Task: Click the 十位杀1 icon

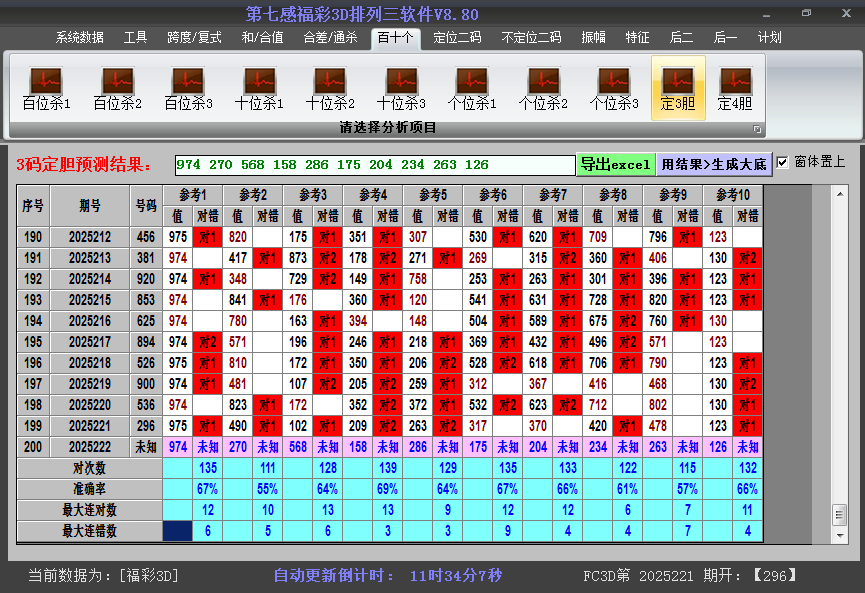Action: coord(259,88)
